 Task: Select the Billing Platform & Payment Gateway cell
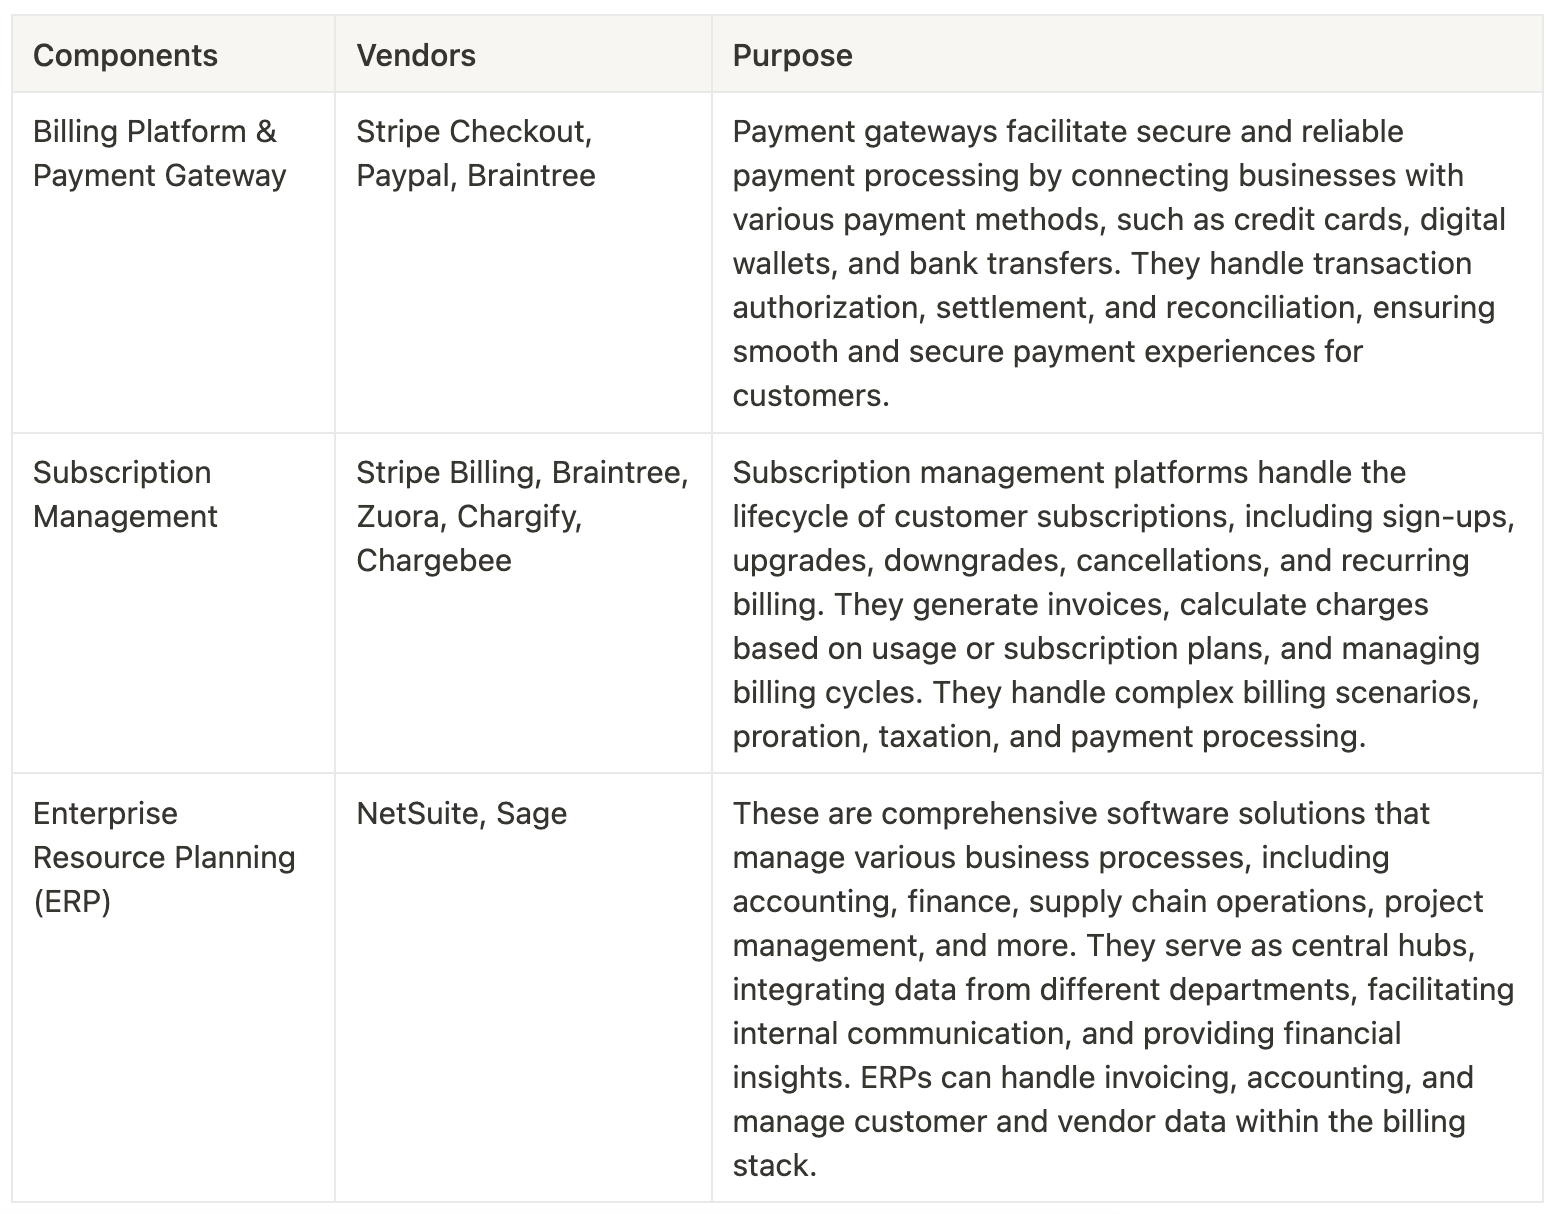(159, 154)
